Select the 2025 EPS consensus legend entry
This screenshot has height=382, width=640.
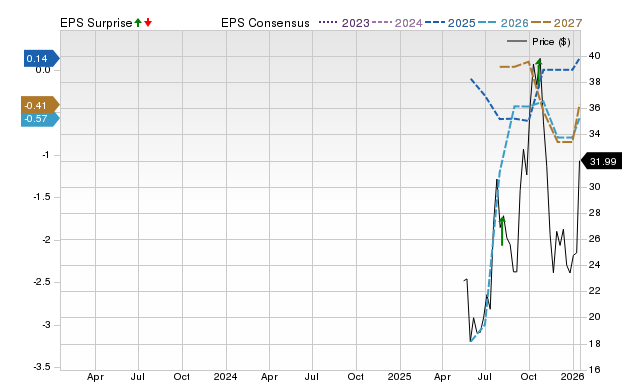(450, 23)
